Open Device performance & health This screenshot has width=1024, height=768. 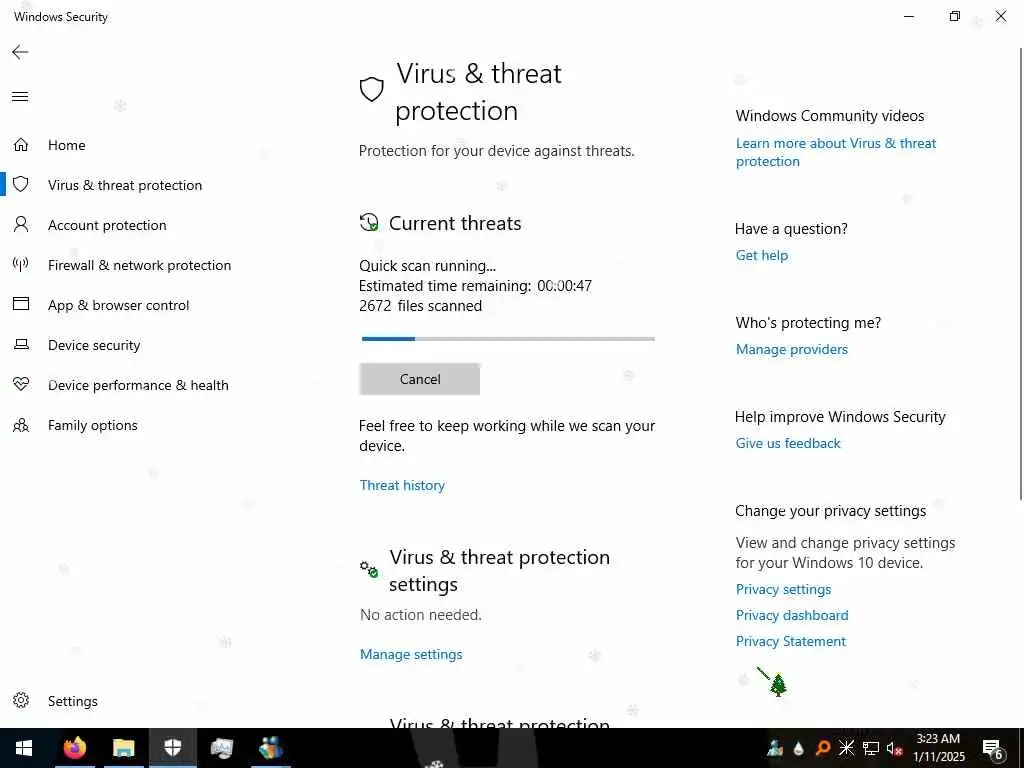pyautogui.click(x=138, y=385)
